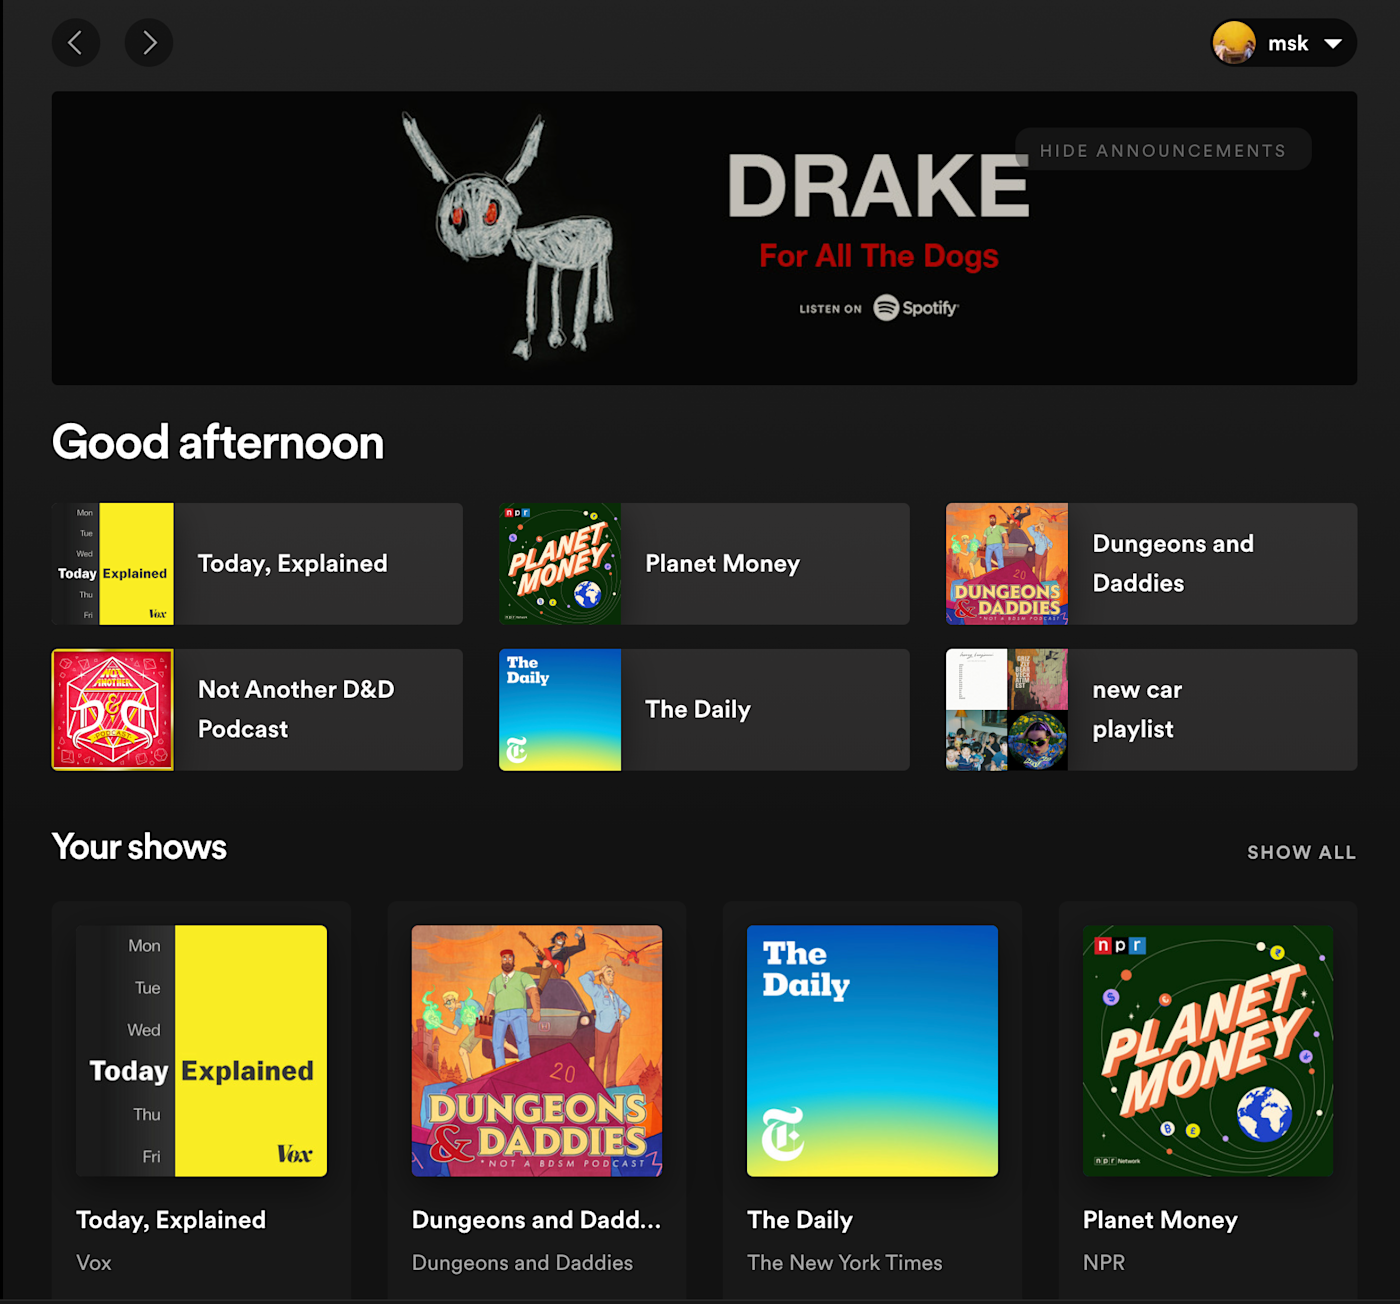The image size is (1400, 1304).
Task: Go forward with the right arrow button
Action: point(149,43)
